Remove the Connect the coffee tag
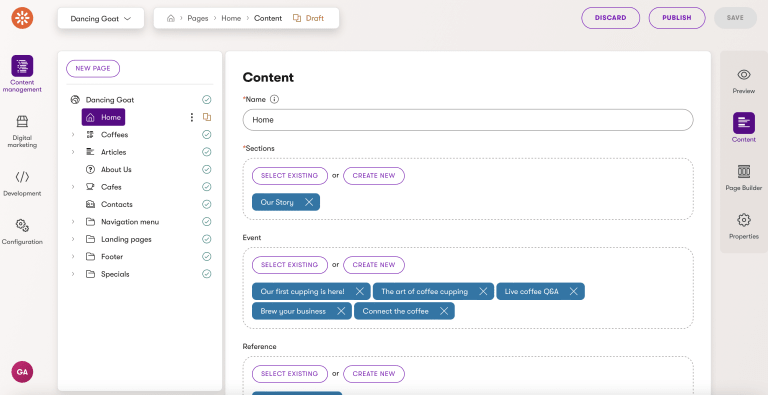The height and width of the screenshot is (395, 768). (444, 311)
